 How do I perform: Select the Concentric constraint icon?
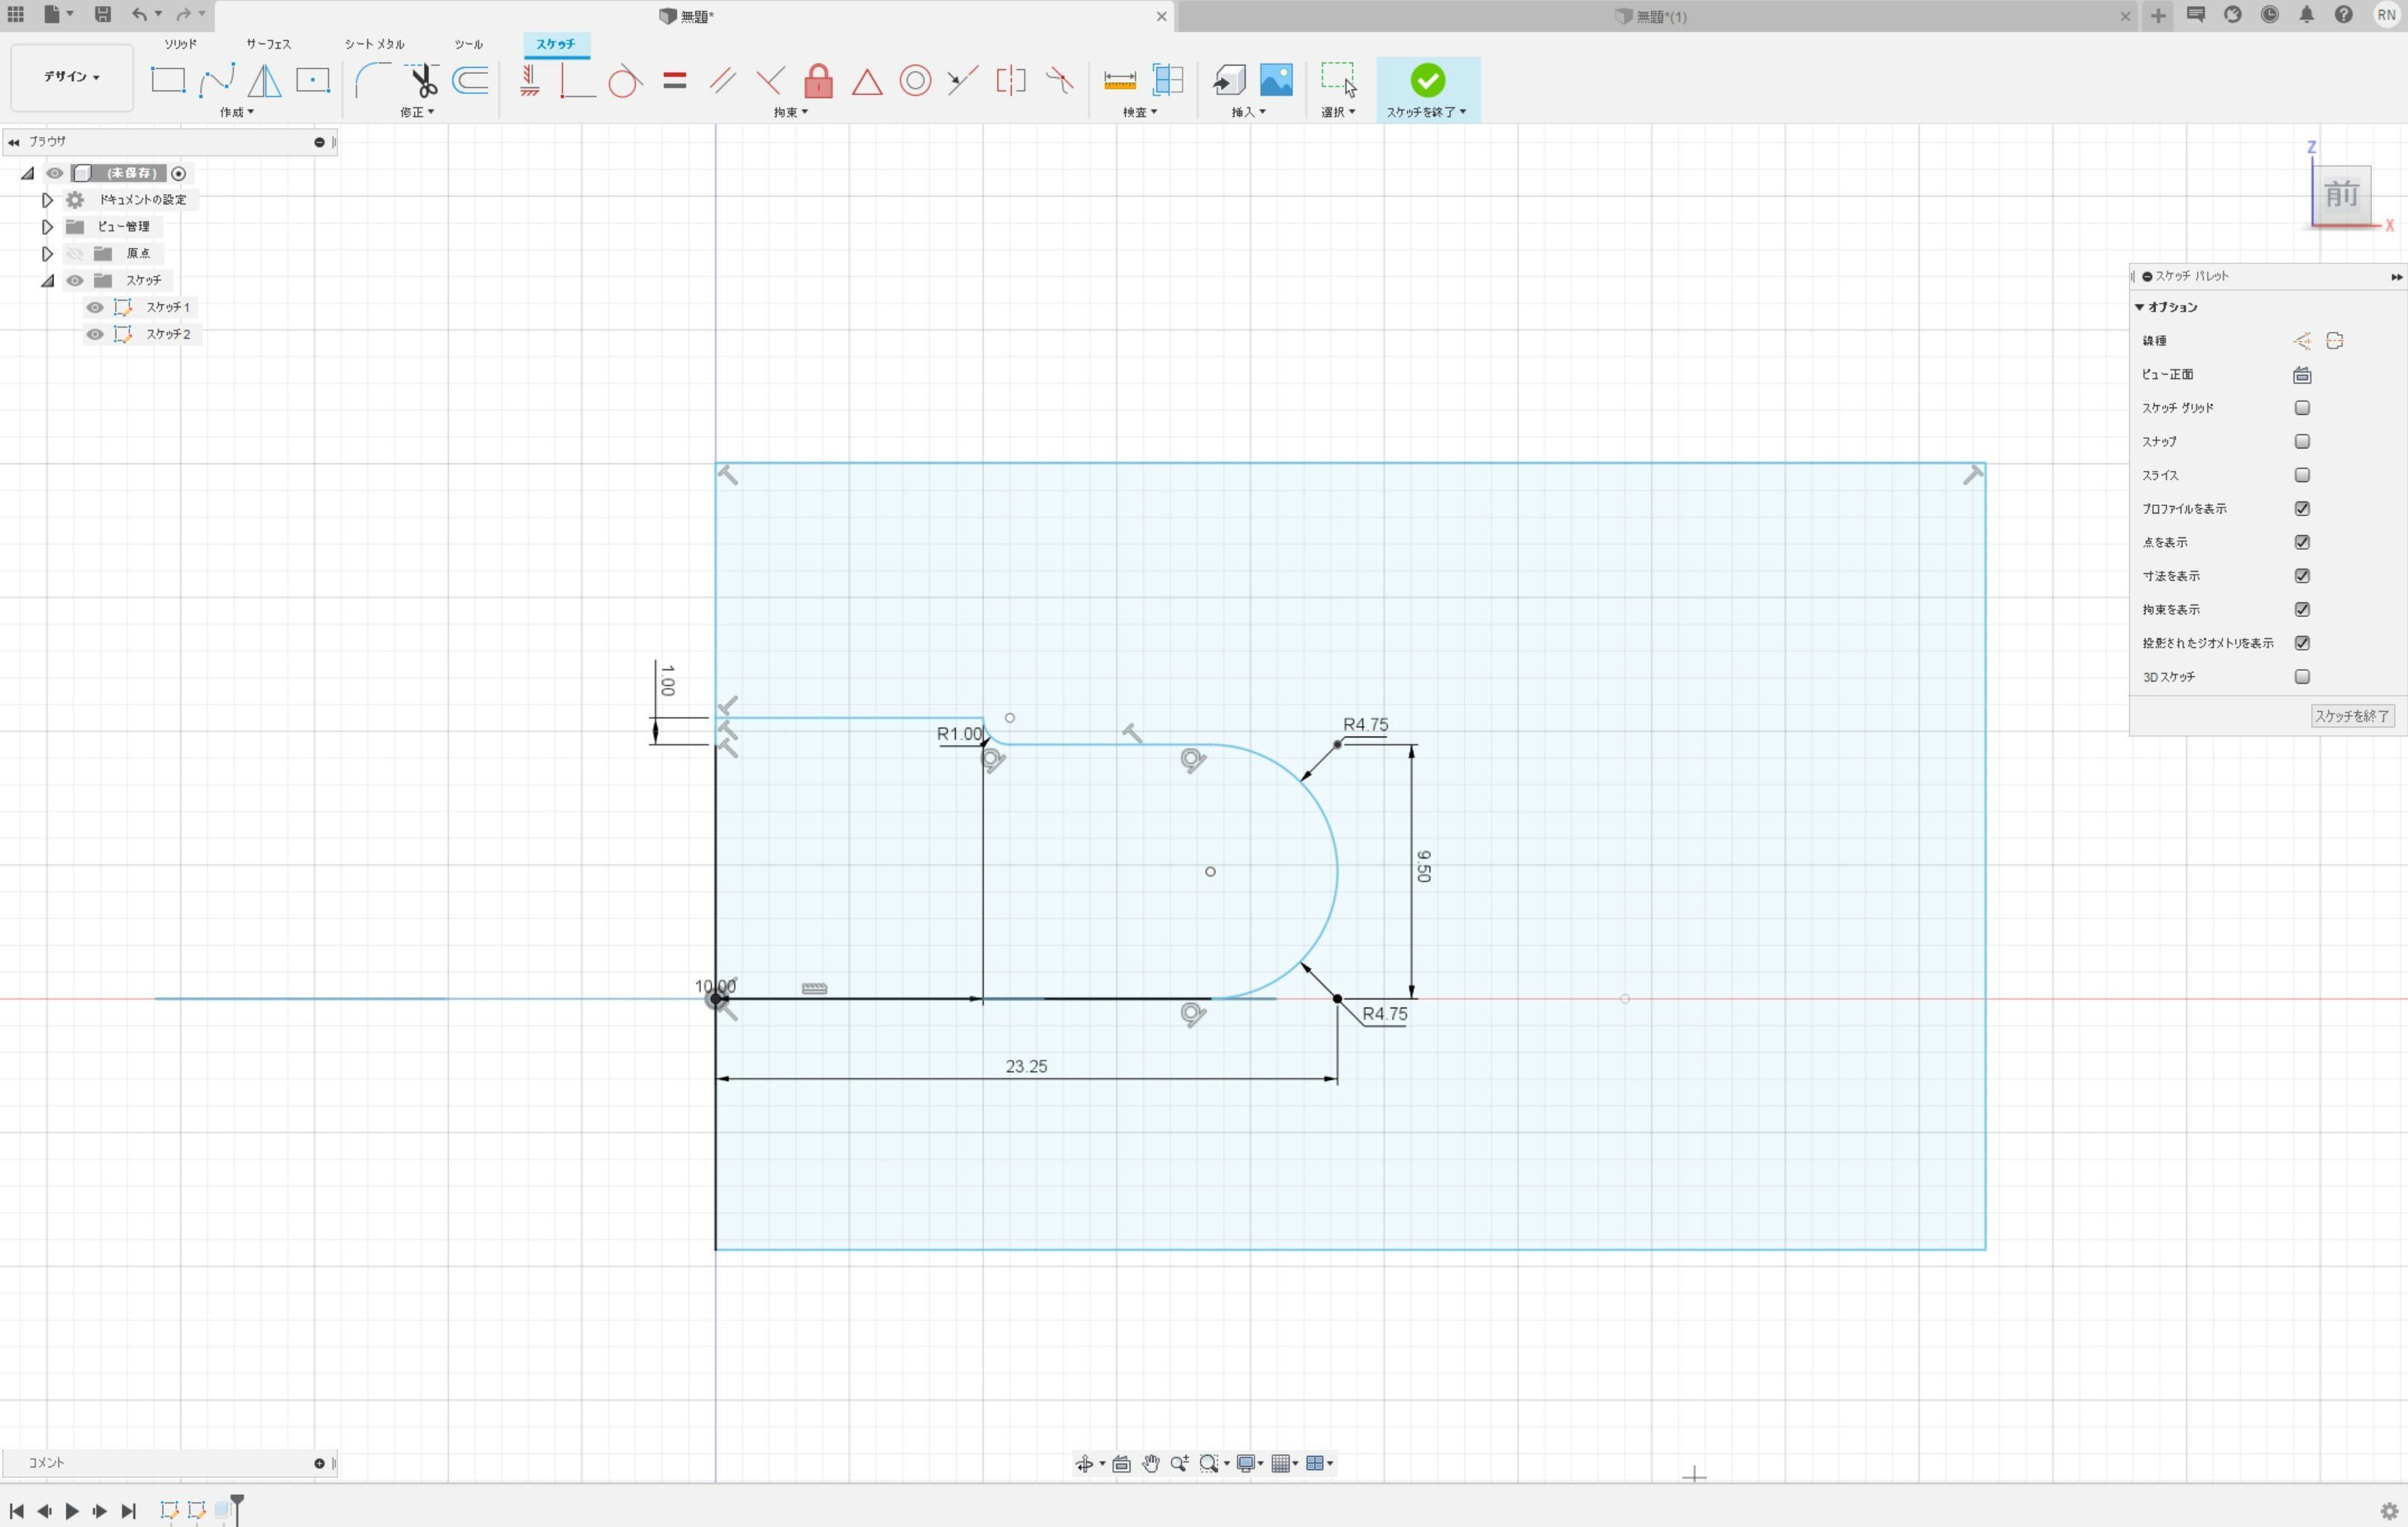914,80
